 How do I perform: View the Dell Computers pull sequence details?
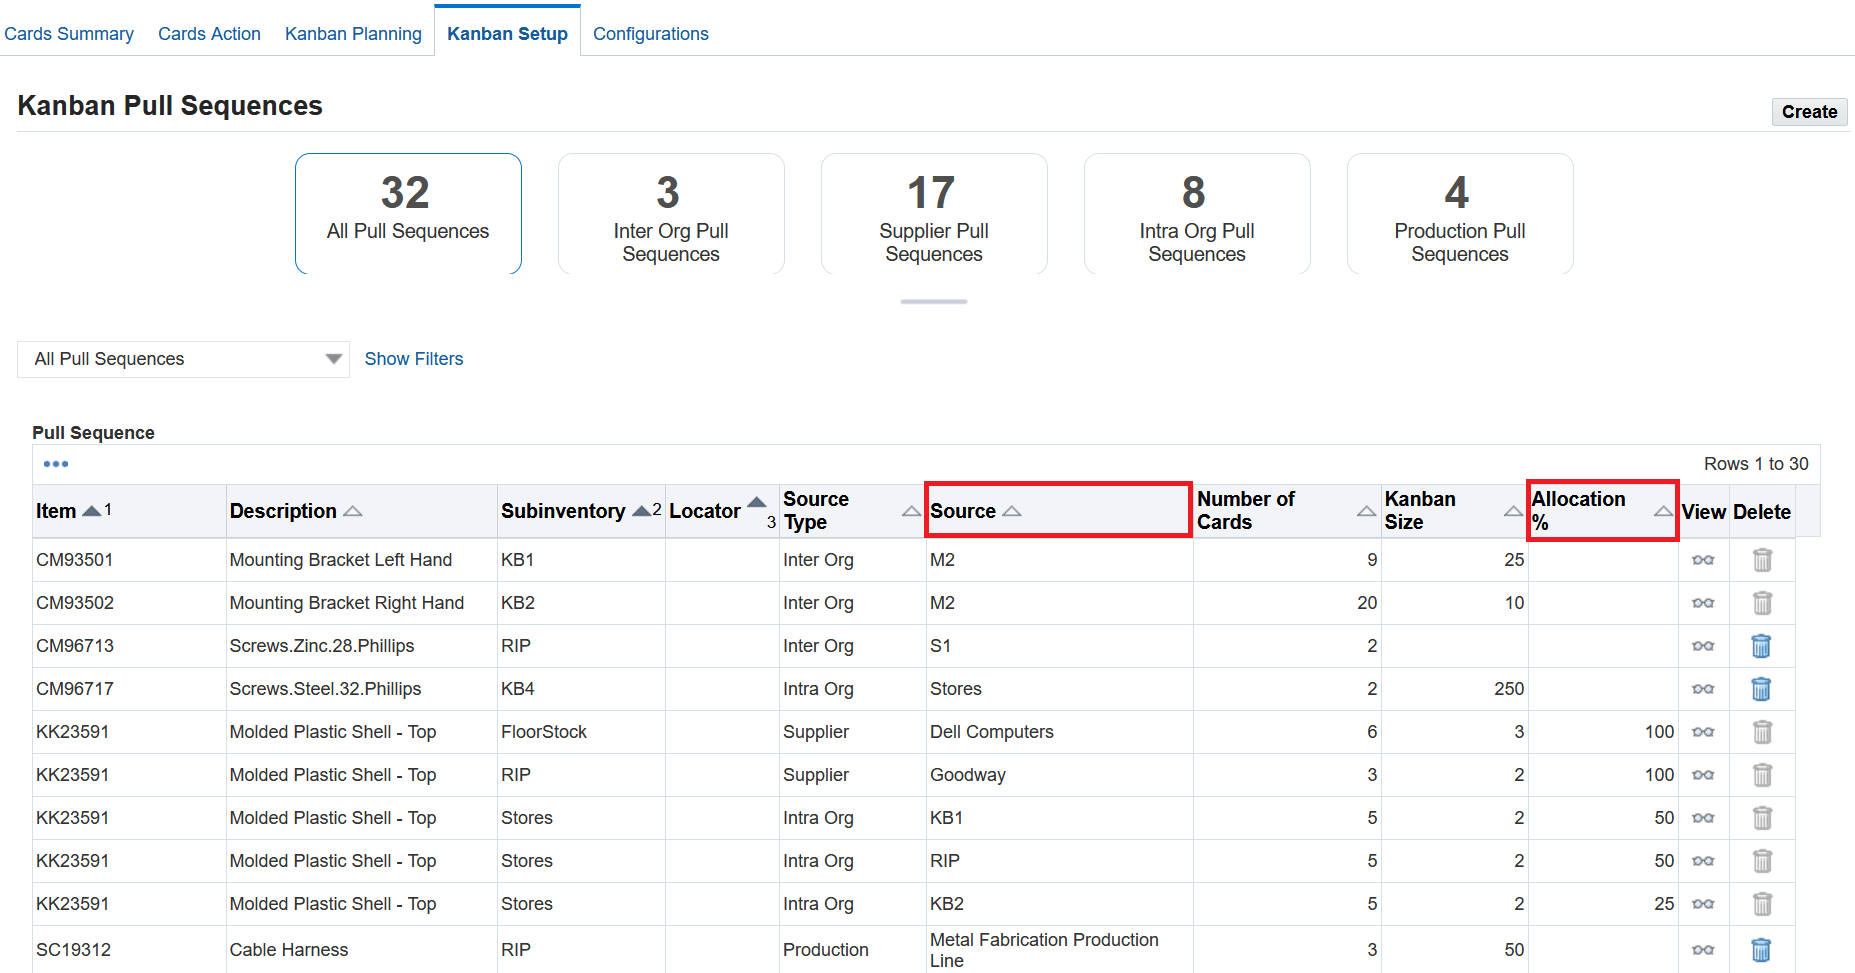click(x=1703, y=732)
